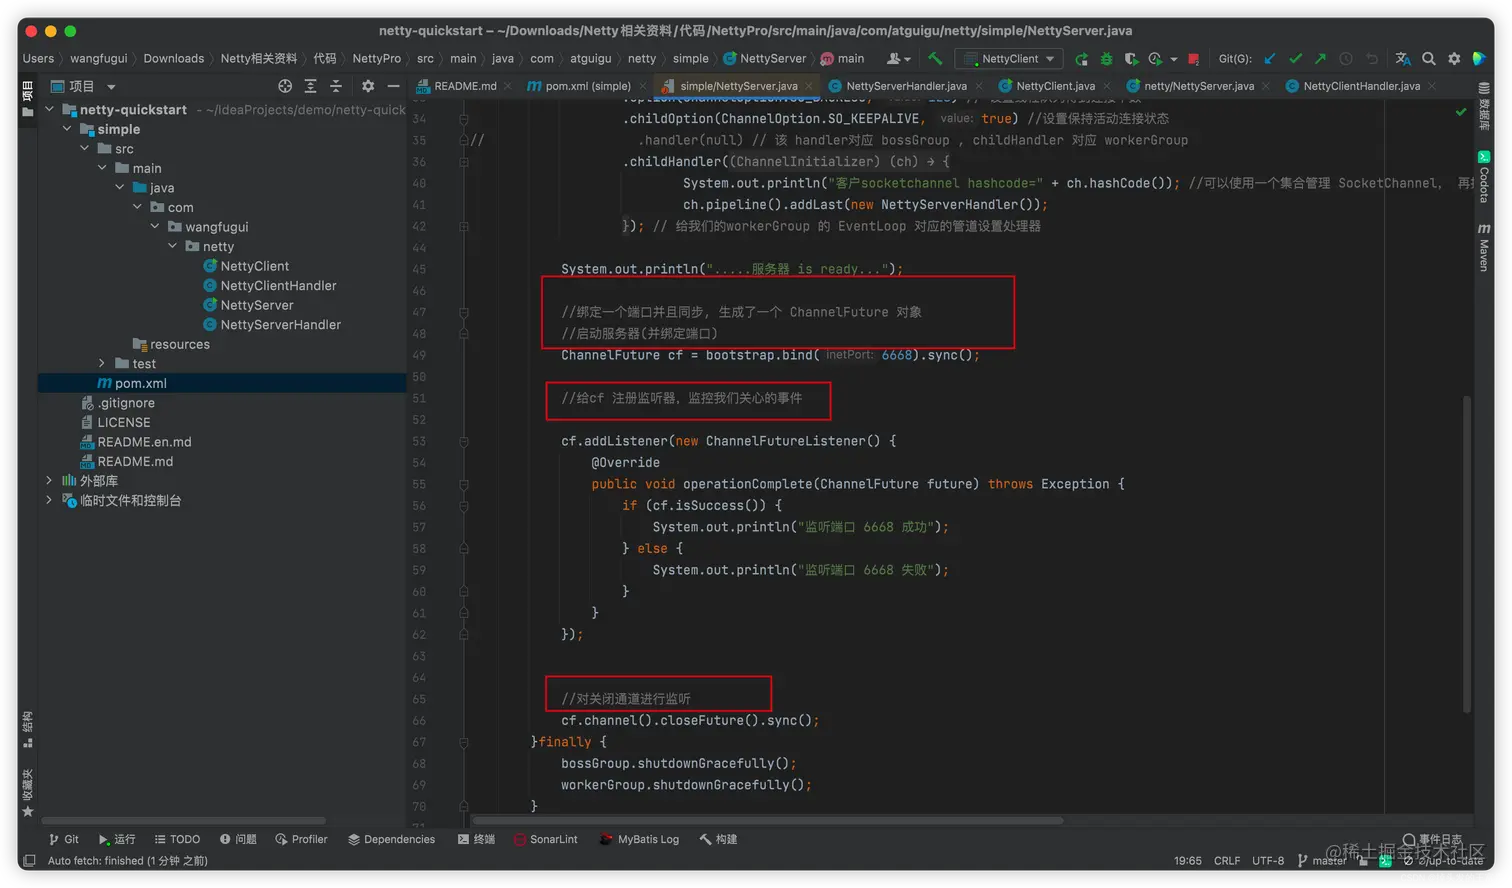Click the translate icon in top toolbar
The width and height of the screenshot is (1512, 888).
(1403, 59)
